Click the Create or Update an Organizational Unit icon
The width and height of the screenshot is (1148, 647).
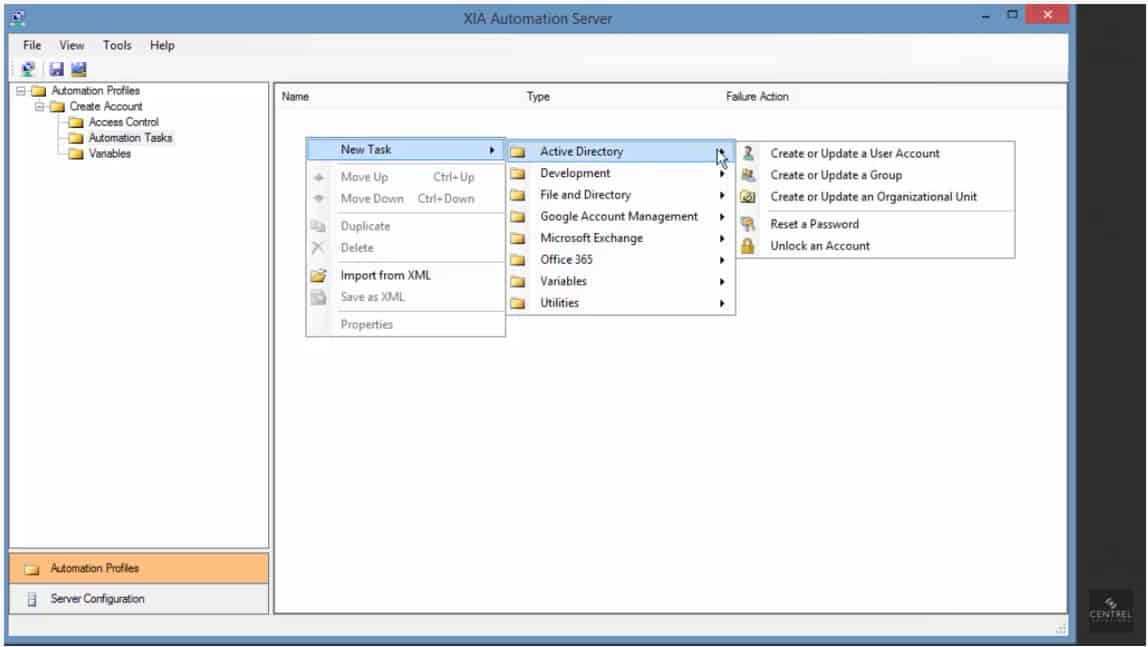[748, 197]
